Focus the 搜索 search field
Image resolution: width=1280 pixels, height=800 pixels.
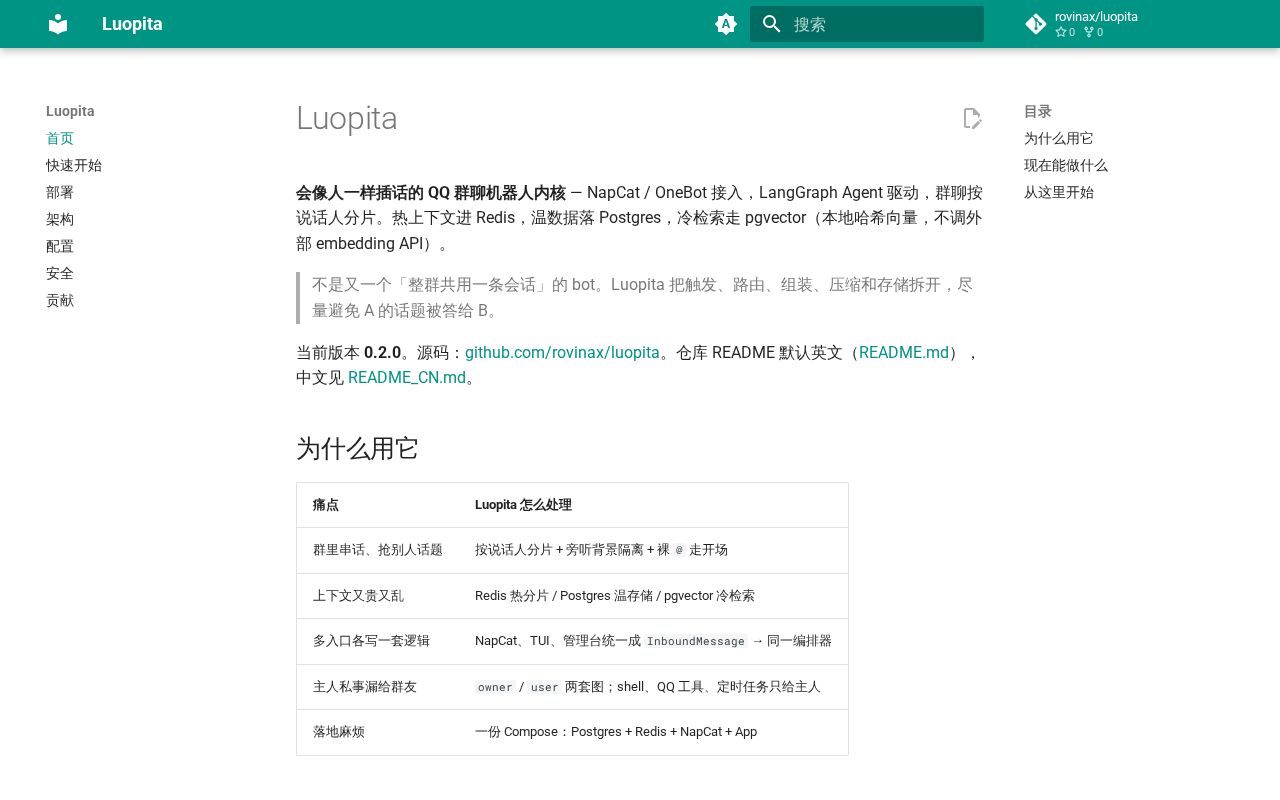[867, 24]
